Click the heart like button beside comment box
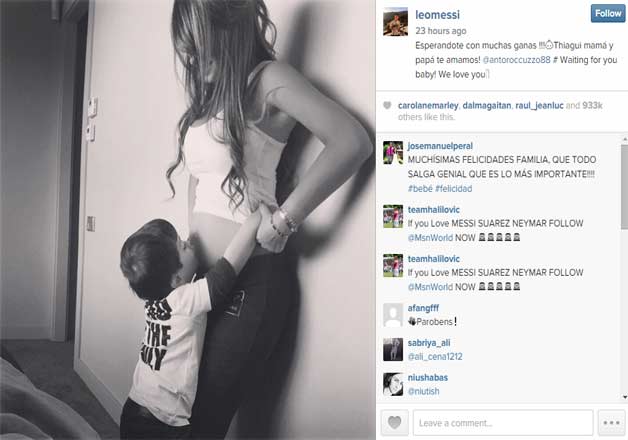Viewport: 628px width, 440px height. point(394,422)
